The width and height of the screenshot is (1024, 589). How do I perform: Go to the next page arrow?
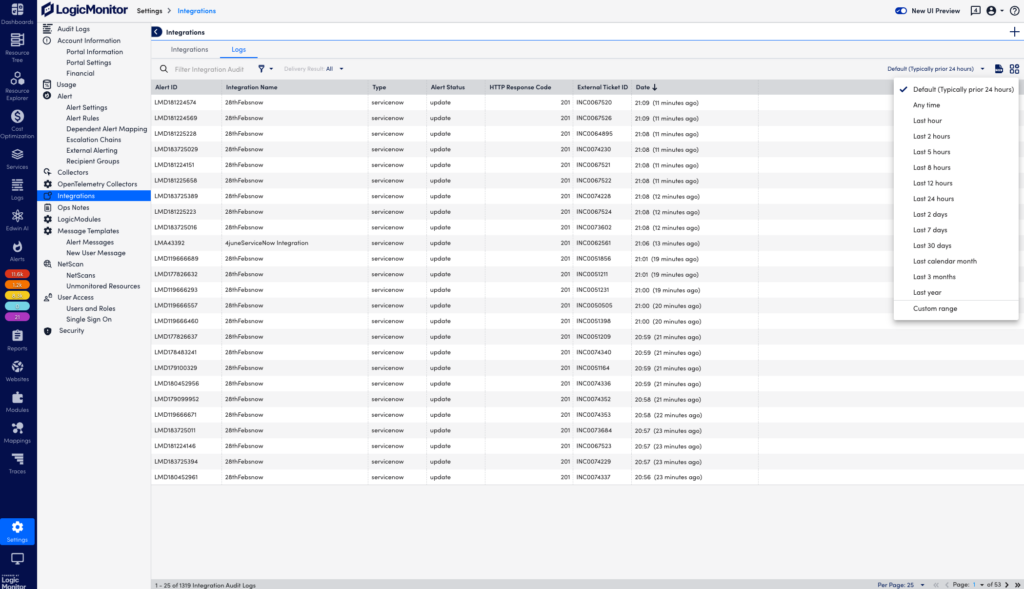1007,584
